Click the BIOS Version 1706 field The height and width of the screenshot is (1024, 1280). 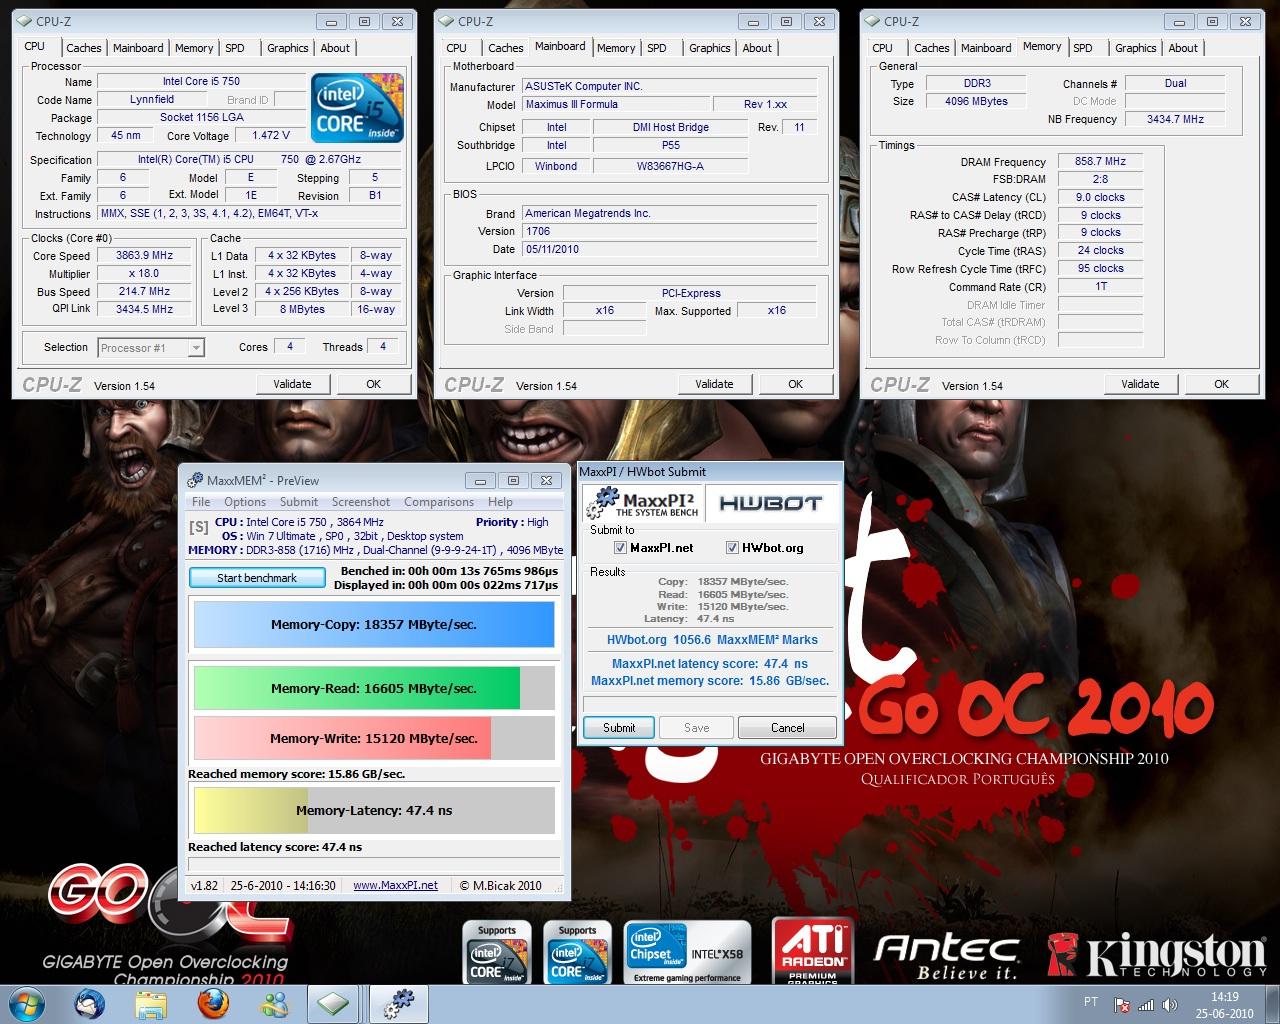pos(670,231)
